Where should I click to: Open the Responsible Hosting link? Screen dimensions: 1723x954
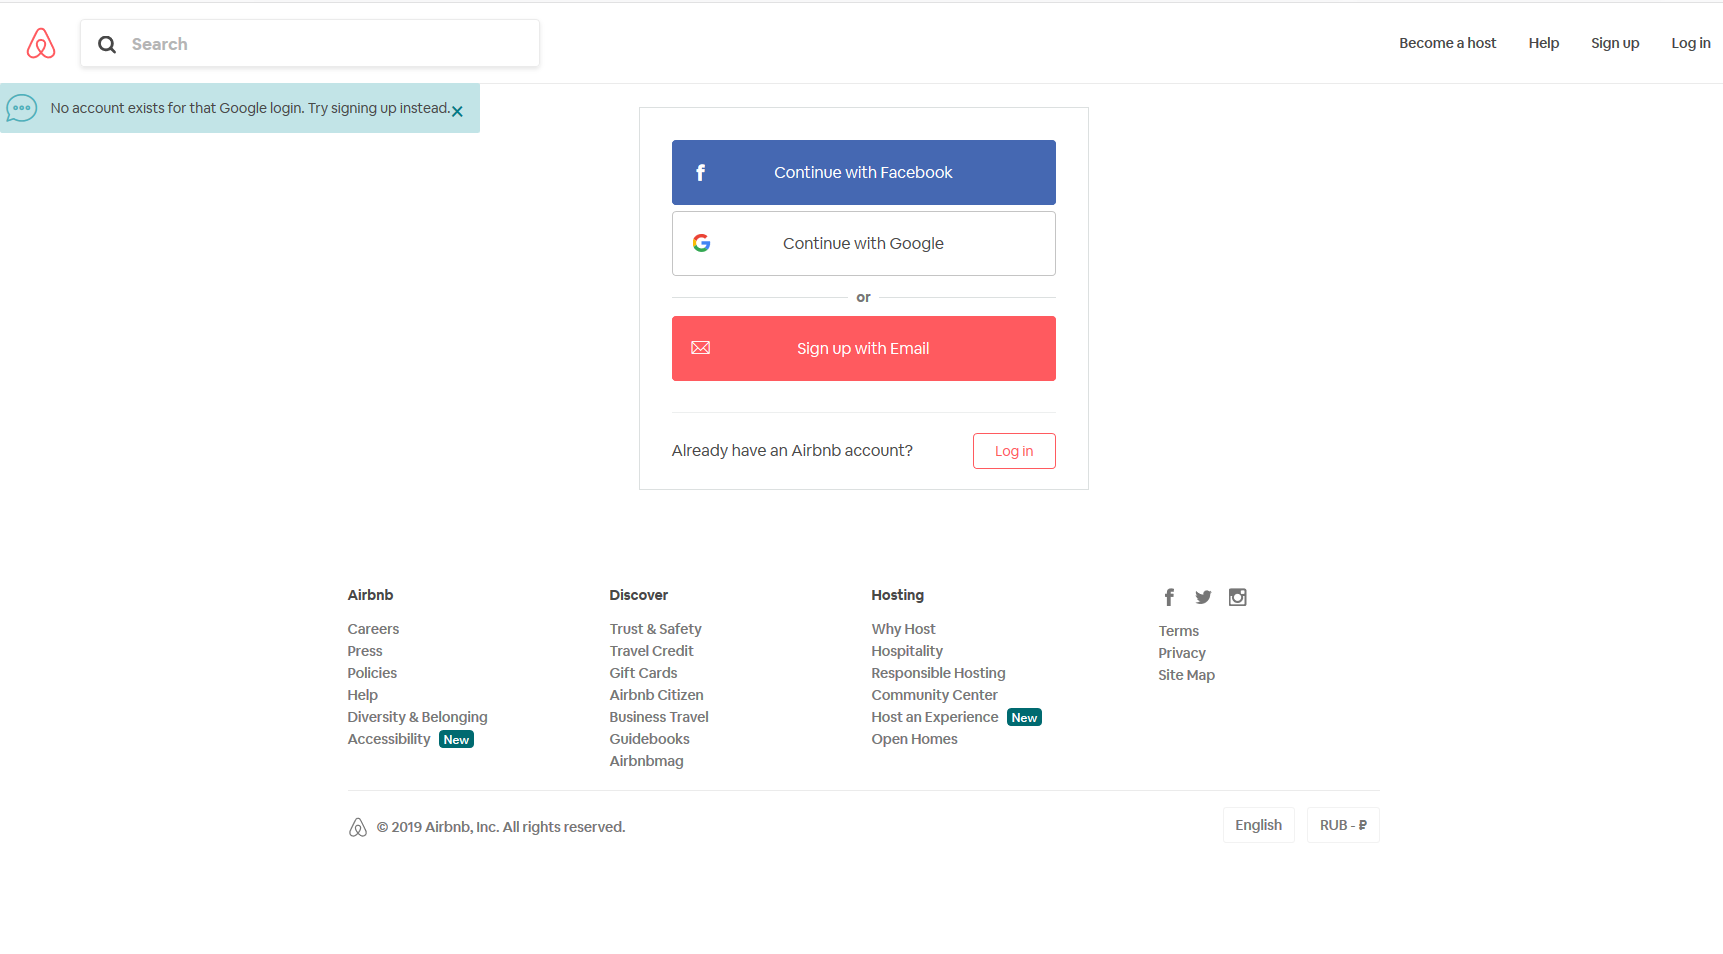click(x=939, y=673)
